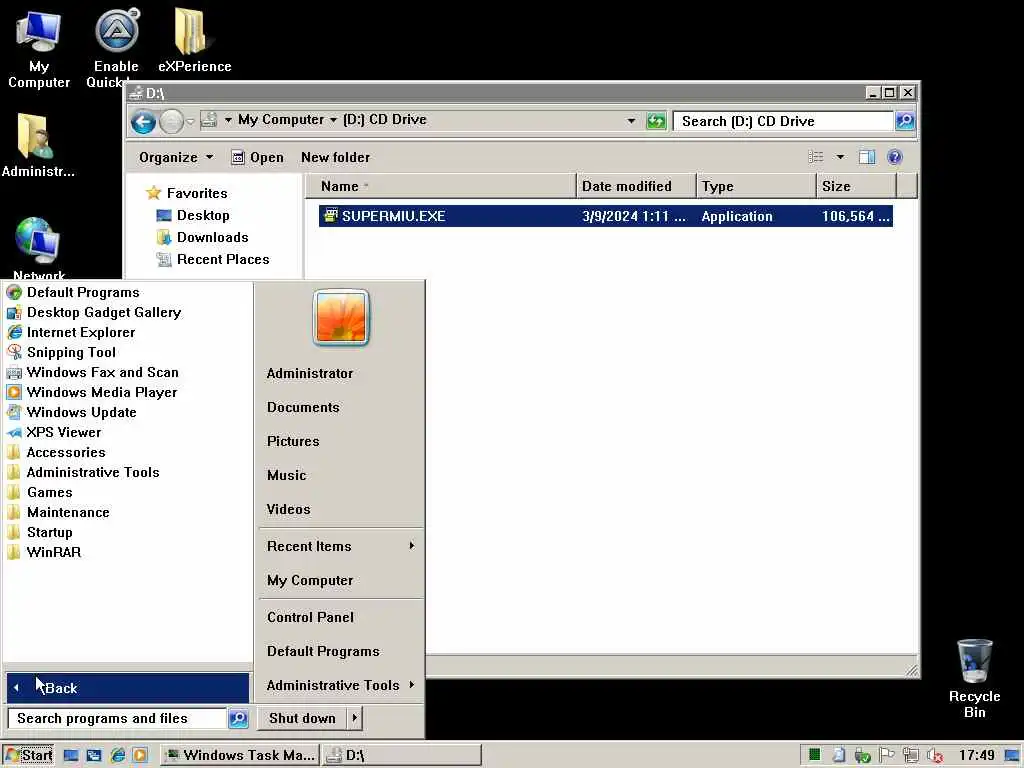Image resolution: width=1024 pixels, height=768 pixels.
Task: Click the Explorer forward arrow button
Action: 171,121
